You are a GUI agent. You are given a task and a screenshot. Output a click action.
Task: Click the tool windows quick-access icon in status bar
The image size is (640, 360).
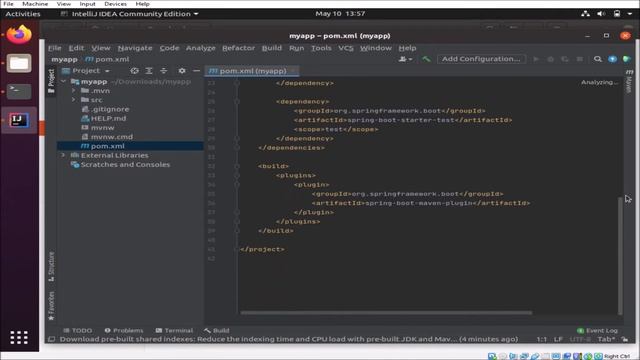coord(51,339)
